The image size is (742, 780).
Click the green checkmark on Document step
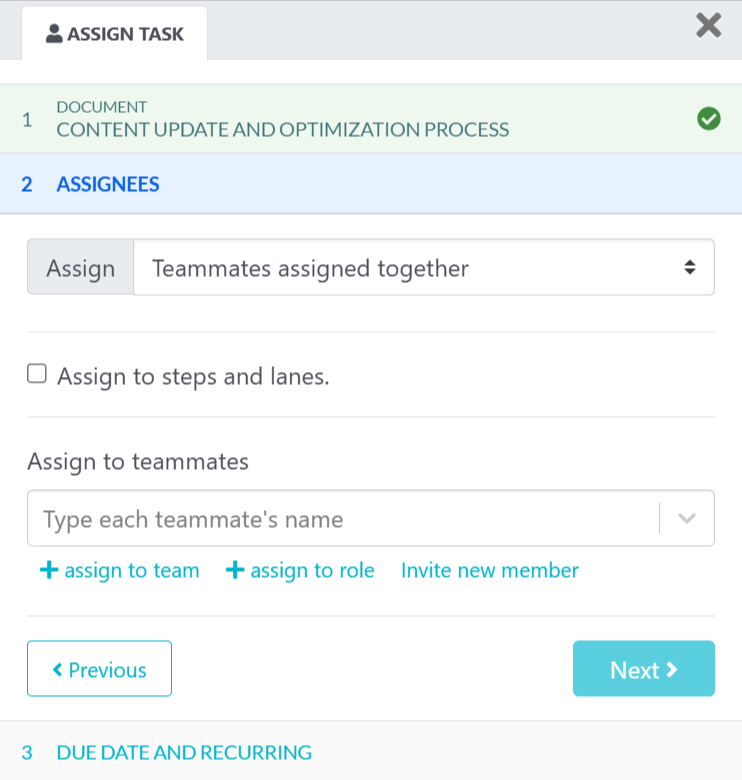pyautogui.click(x=709, y=119)
